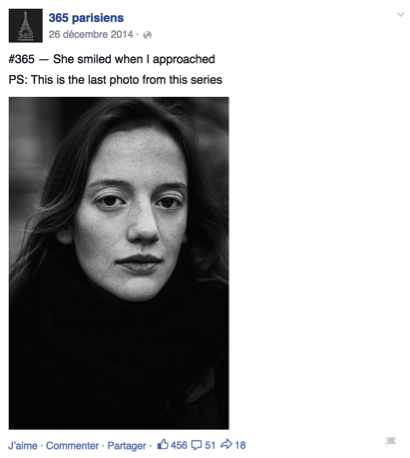The width and height of the screenshot is (410, 458).
Task: Click the thumbs-up likes icon
Action: click(163, 444)
